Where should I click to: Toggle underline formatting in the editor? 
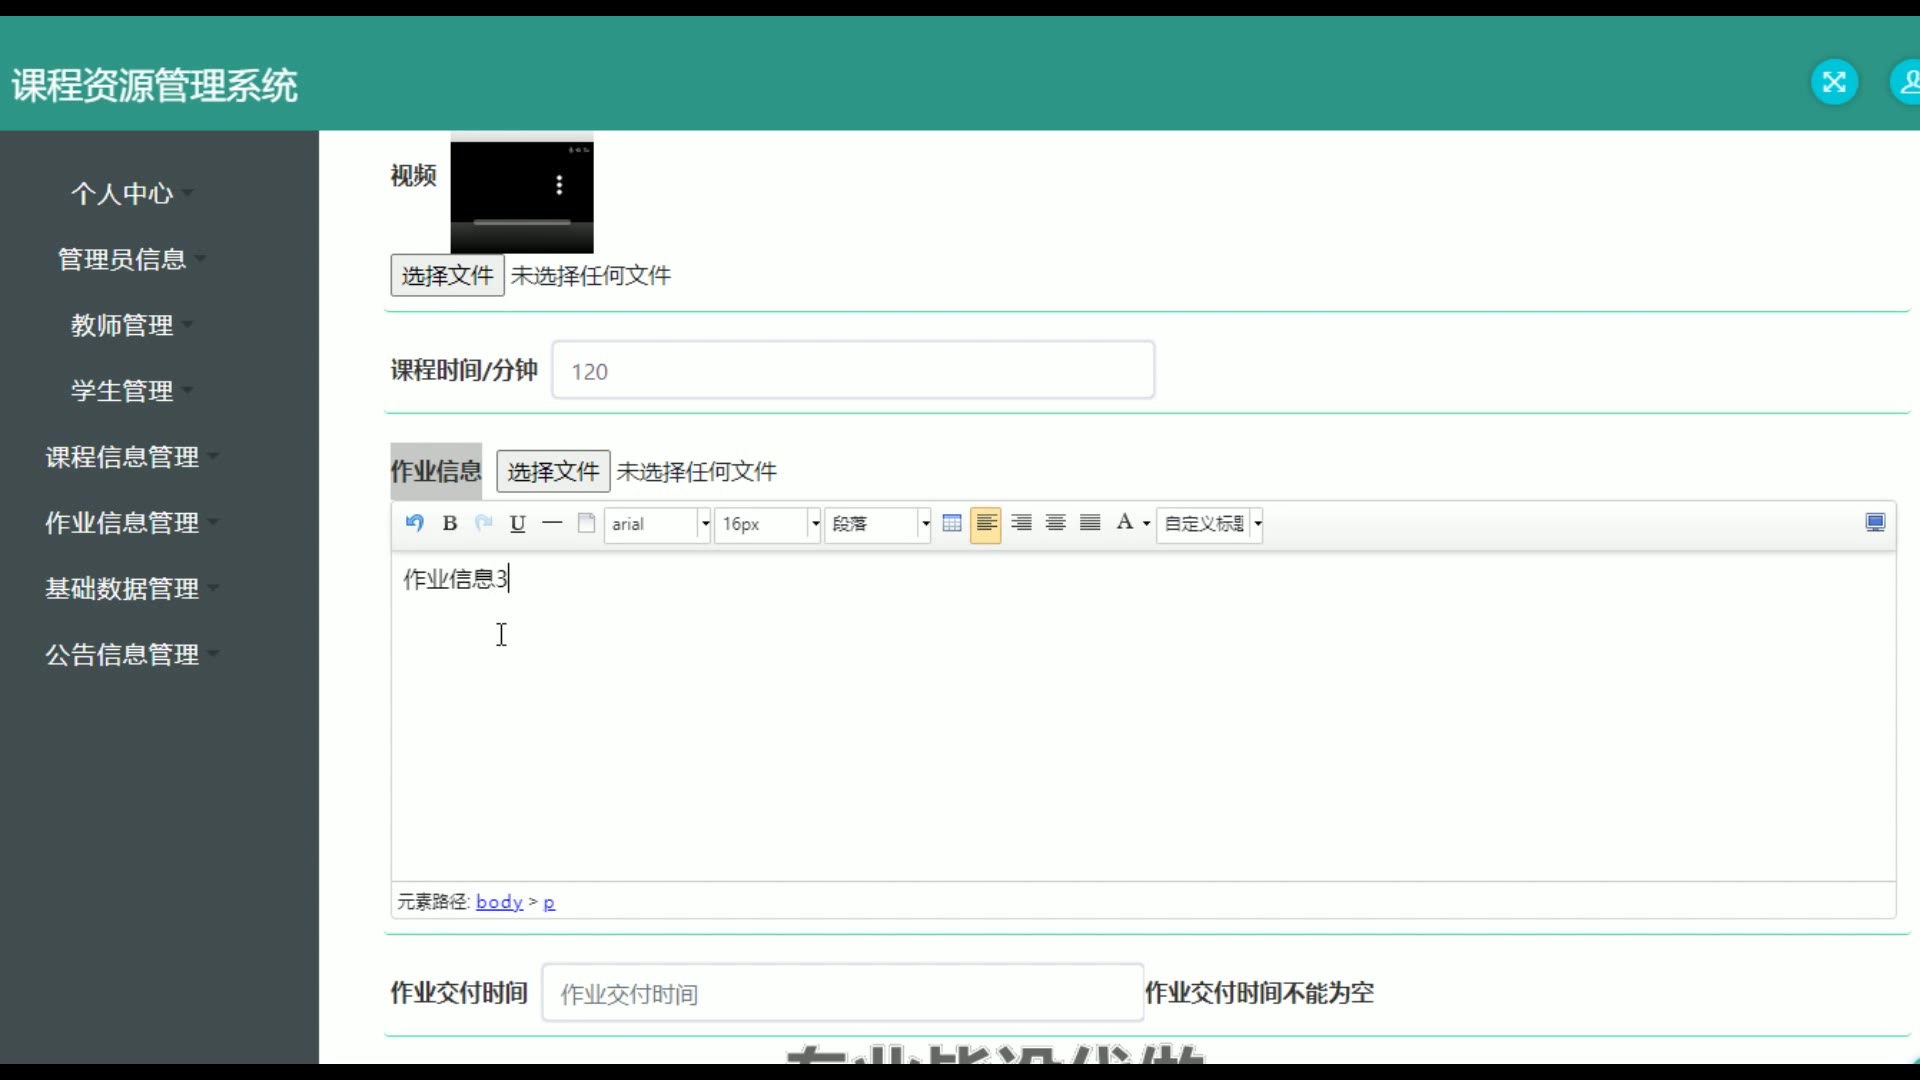click(518, 523)
